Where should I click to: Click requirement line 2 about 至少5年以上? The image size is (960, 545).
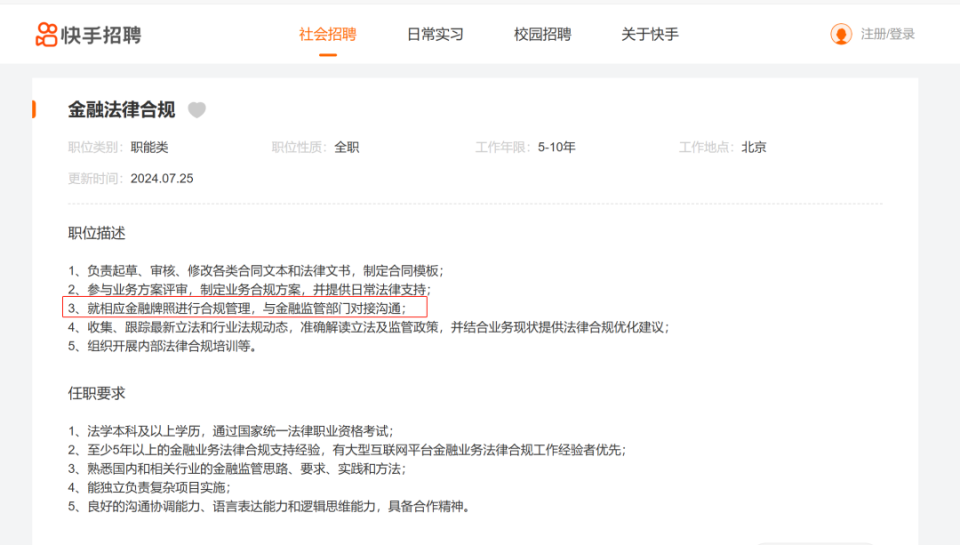347,450
